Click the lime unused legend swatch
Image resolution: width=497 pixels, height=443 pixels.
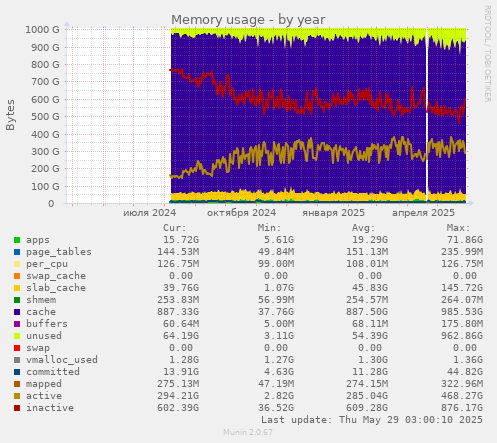pyautogui.click(x=17, y=336)
